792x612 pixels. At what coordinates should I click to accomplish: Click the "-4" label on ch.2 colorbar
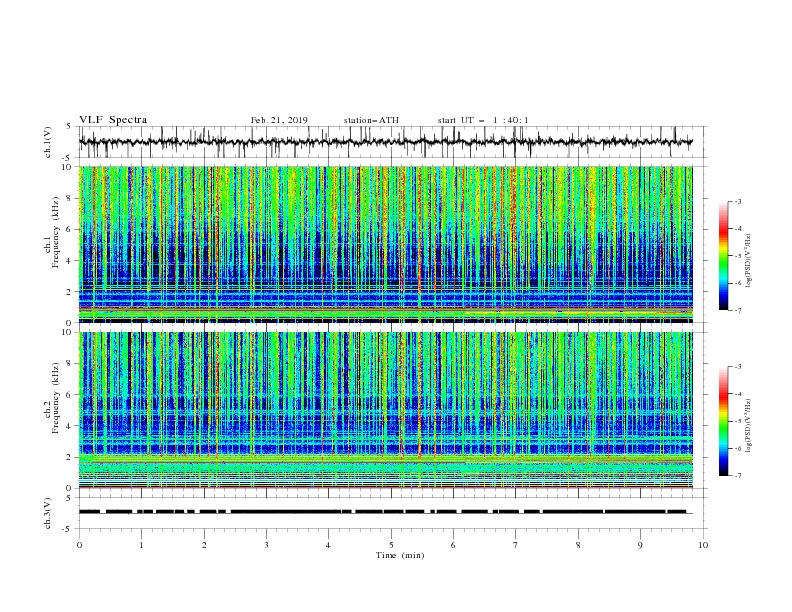point(737,394)
